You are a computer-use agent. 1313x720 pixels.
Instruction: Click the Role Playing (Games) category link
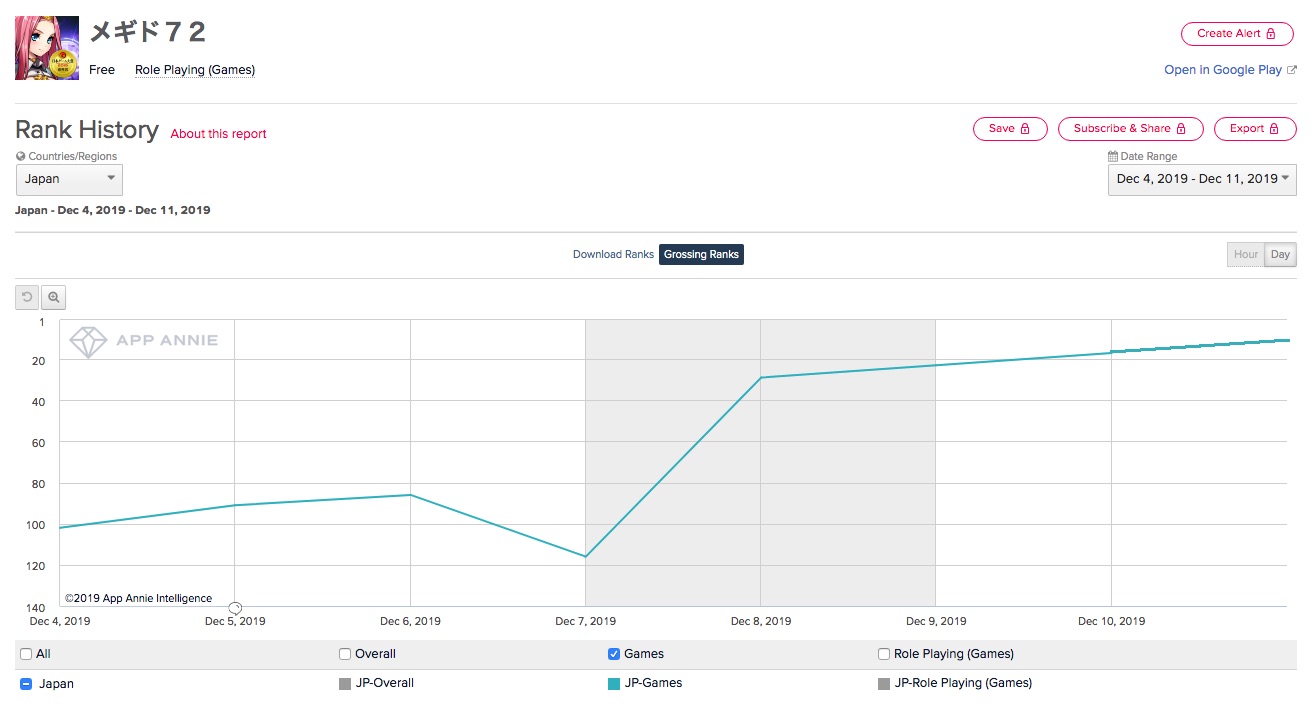click(x=195, y=70)
